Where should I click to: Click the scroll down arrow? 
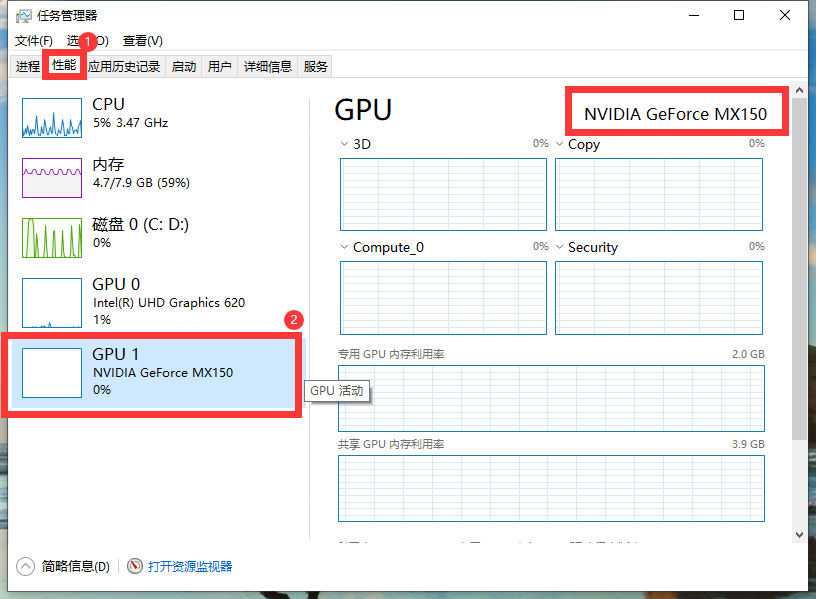[799, 534]
